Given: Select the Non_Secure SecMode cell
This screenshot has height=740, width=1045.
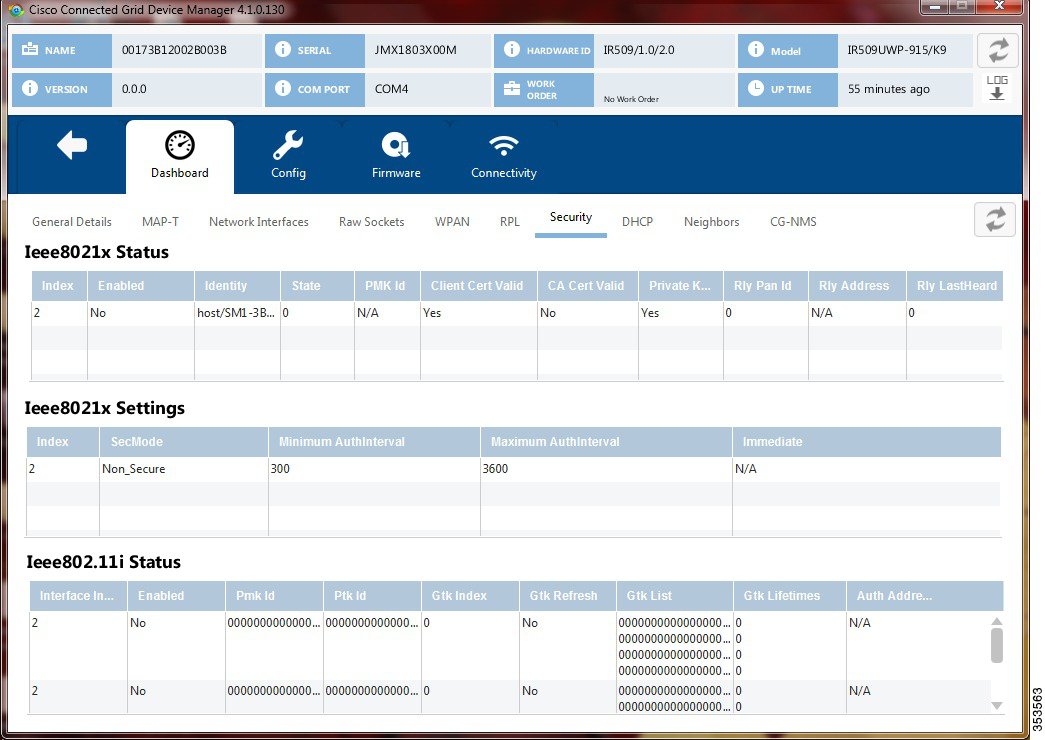Looking at the screenshot, I should (x=184, y=469).
